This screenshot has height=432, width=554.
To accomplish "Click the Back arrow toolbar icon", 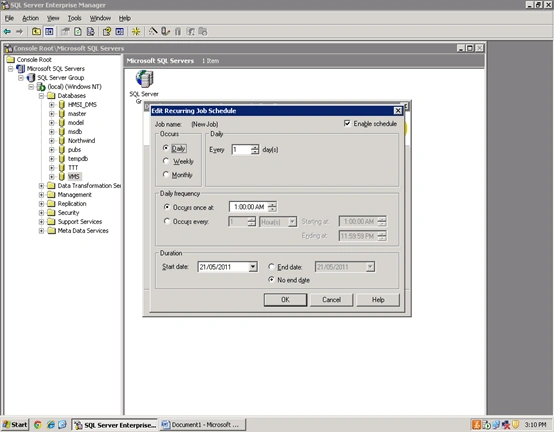I will [x=7, y=32].
